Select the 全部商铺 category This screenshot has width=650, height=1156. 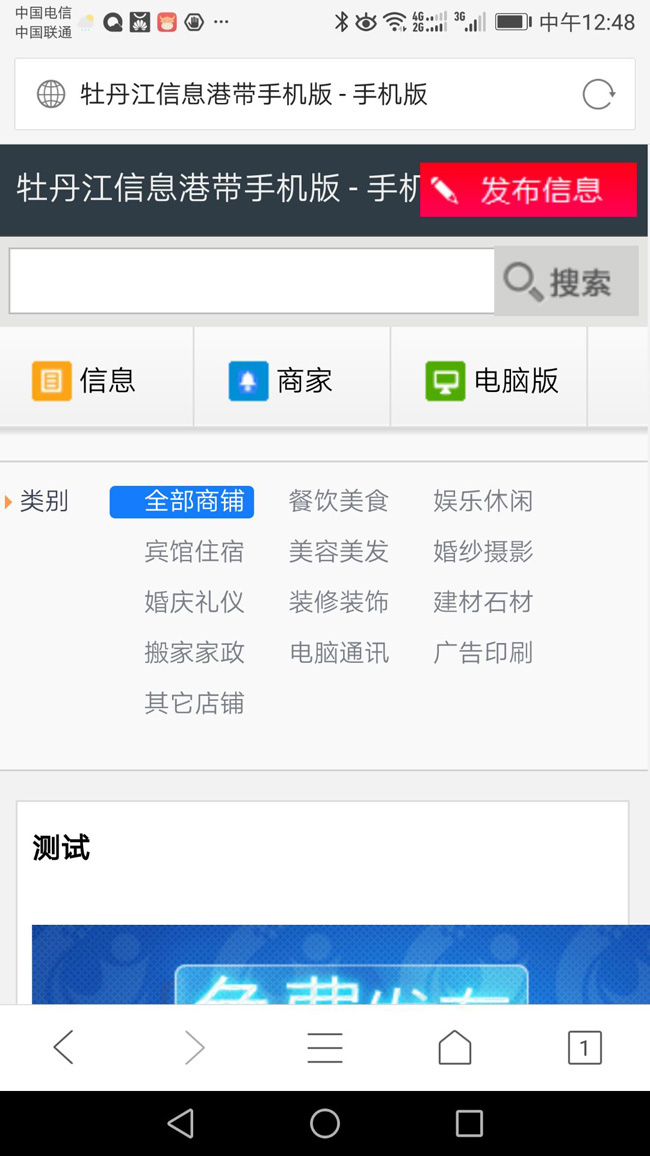pyautogui.click(x=182, y=502)
